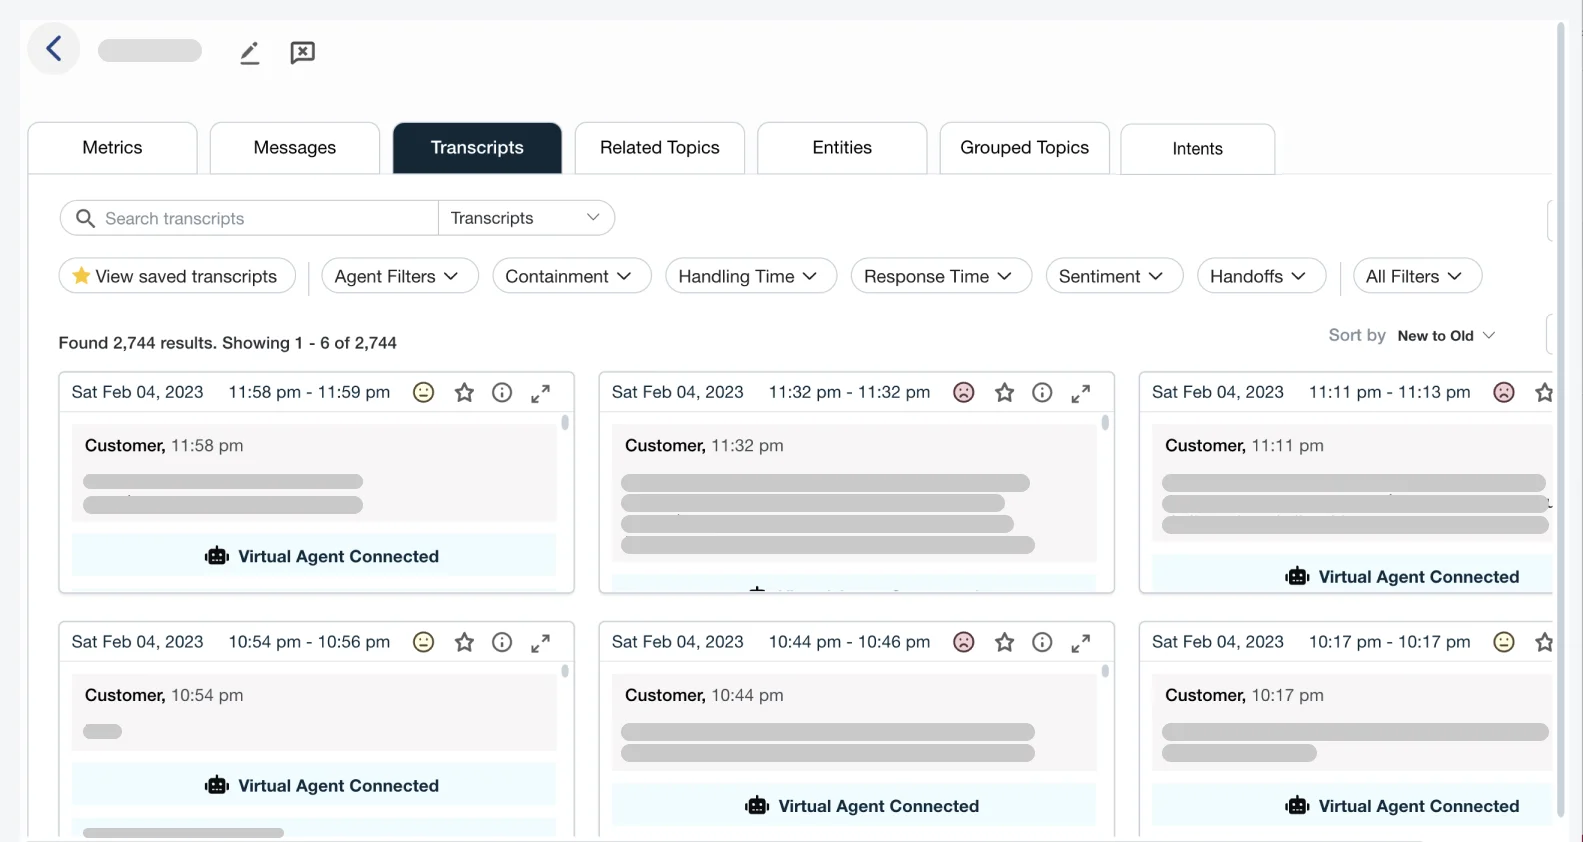
Task: Click the back arrow button
Action: (54, 48)
